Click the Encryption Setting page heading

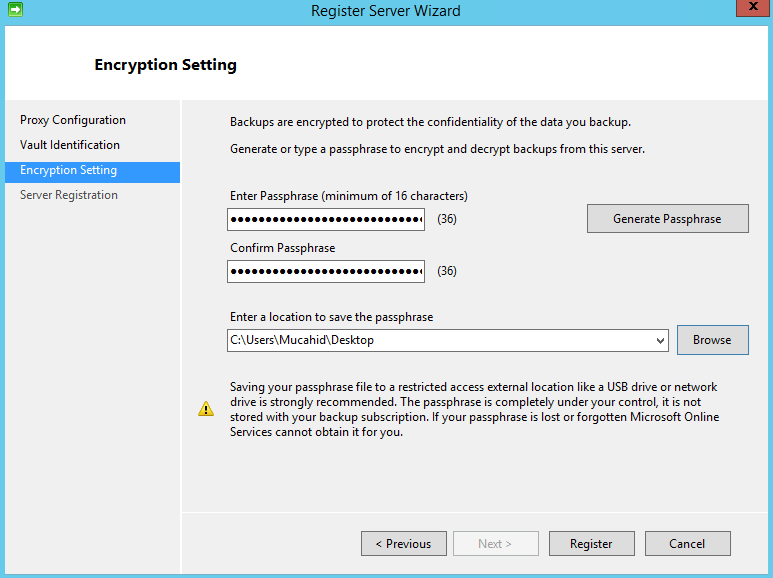point(166,65)
